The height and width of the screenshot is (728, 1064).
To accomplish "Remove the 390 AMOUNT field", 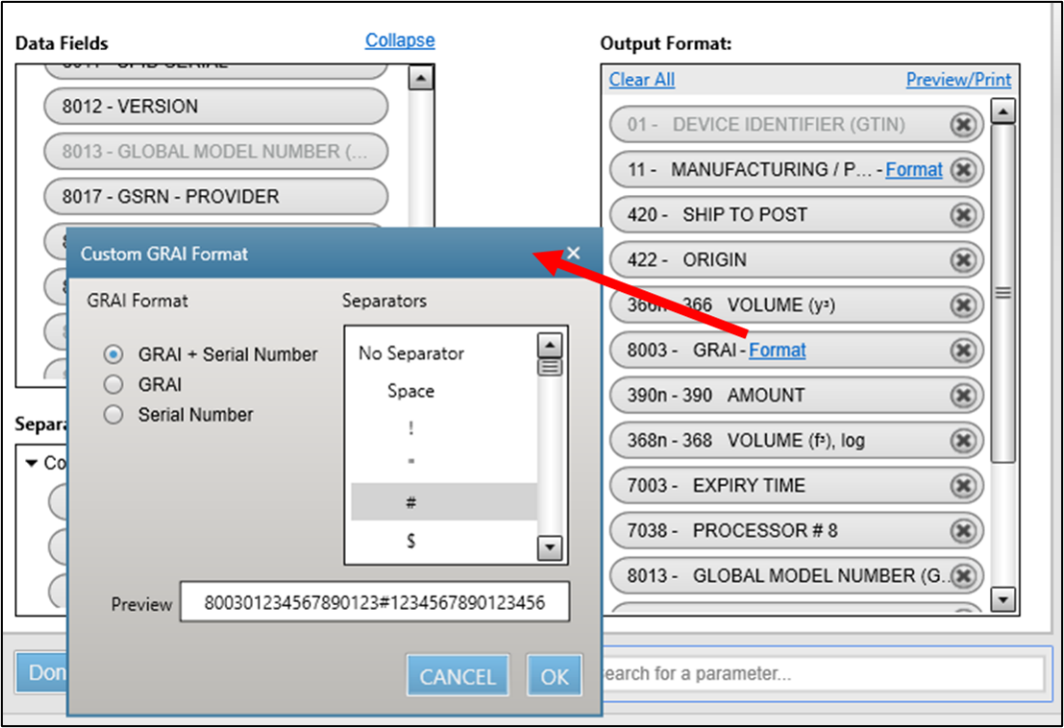I will tap(962, 396).
